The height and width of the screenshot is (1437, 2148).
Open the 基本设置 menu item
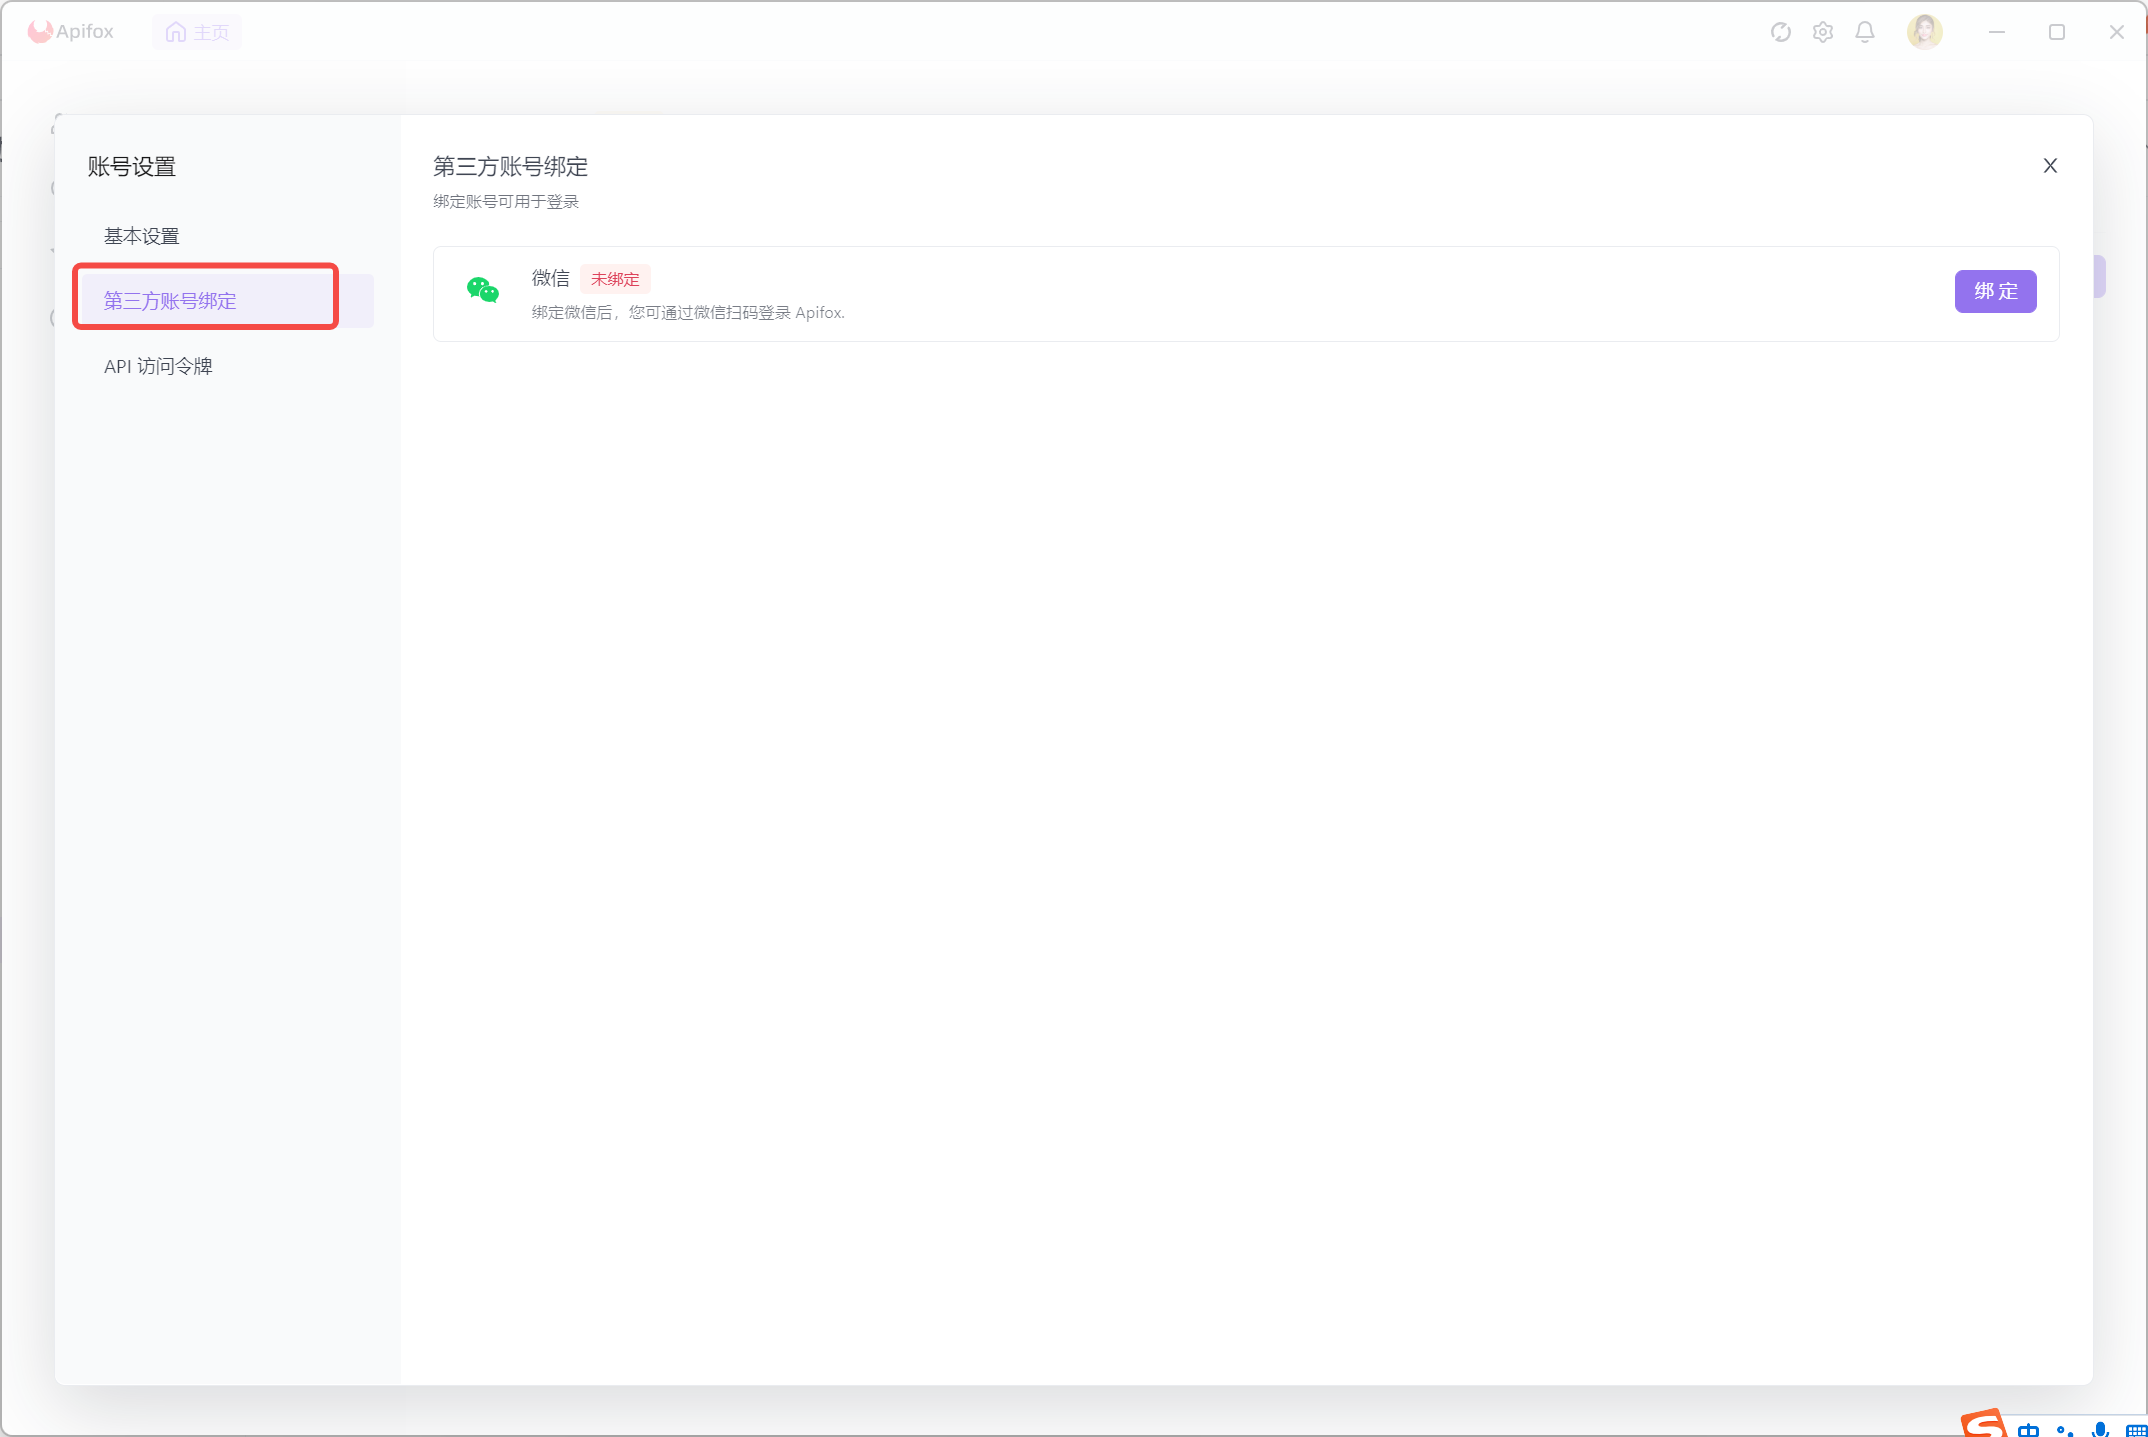[142, 236]
